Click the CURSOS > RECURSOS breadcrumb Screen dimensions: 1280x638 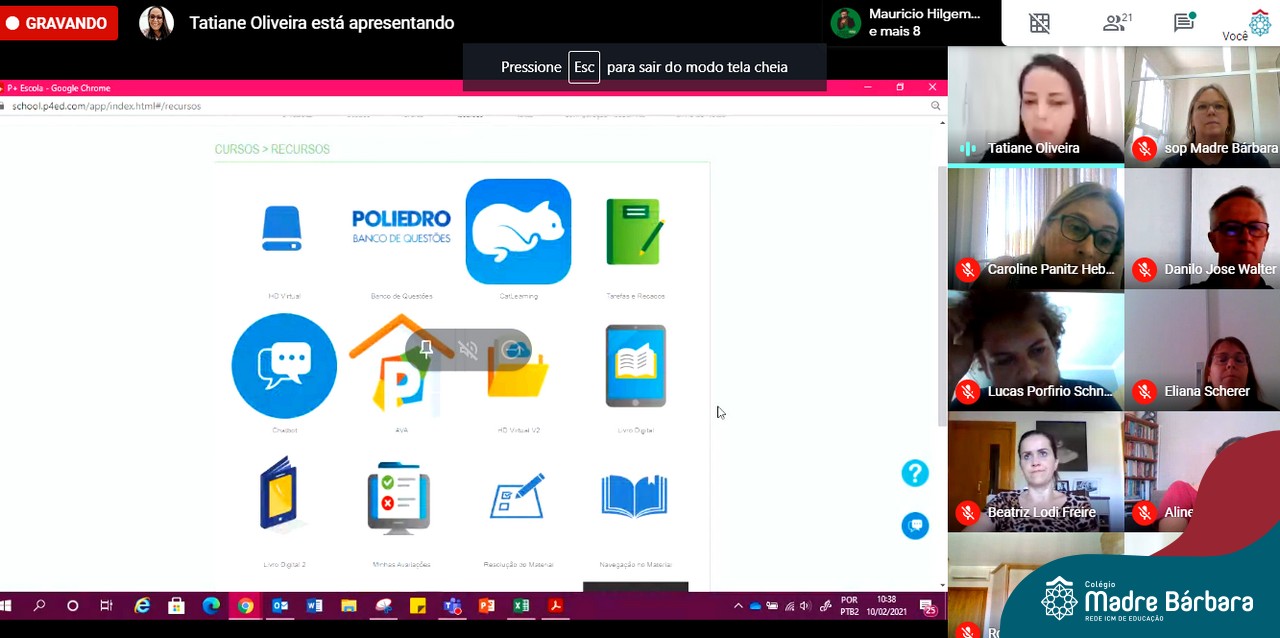(x=272, y=149)
